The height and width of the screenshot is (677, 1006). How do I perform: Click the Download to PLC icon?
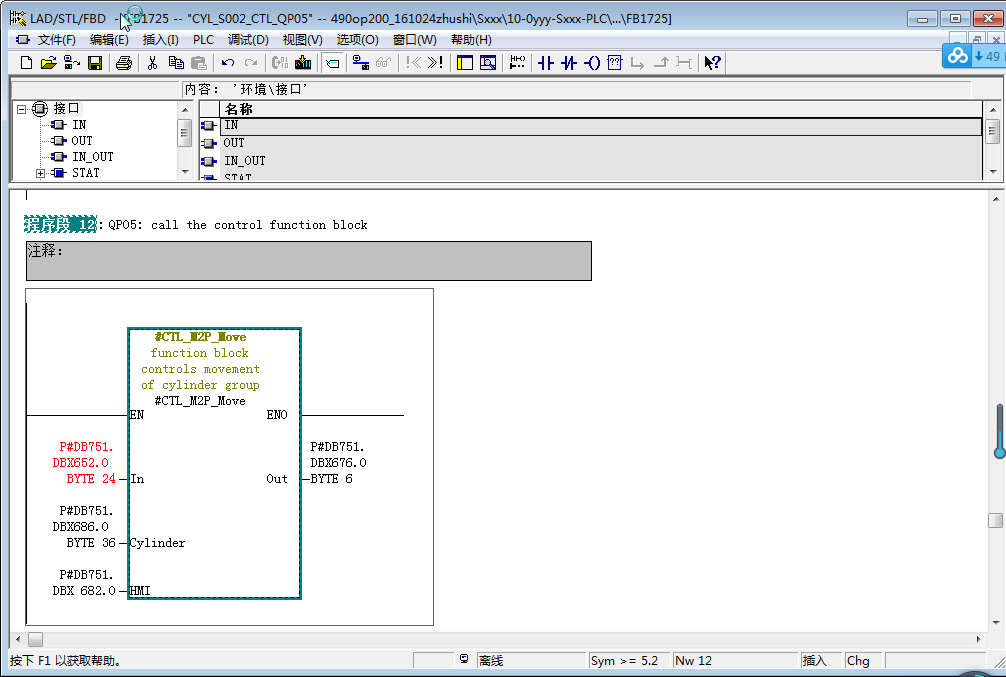(302, 63)
